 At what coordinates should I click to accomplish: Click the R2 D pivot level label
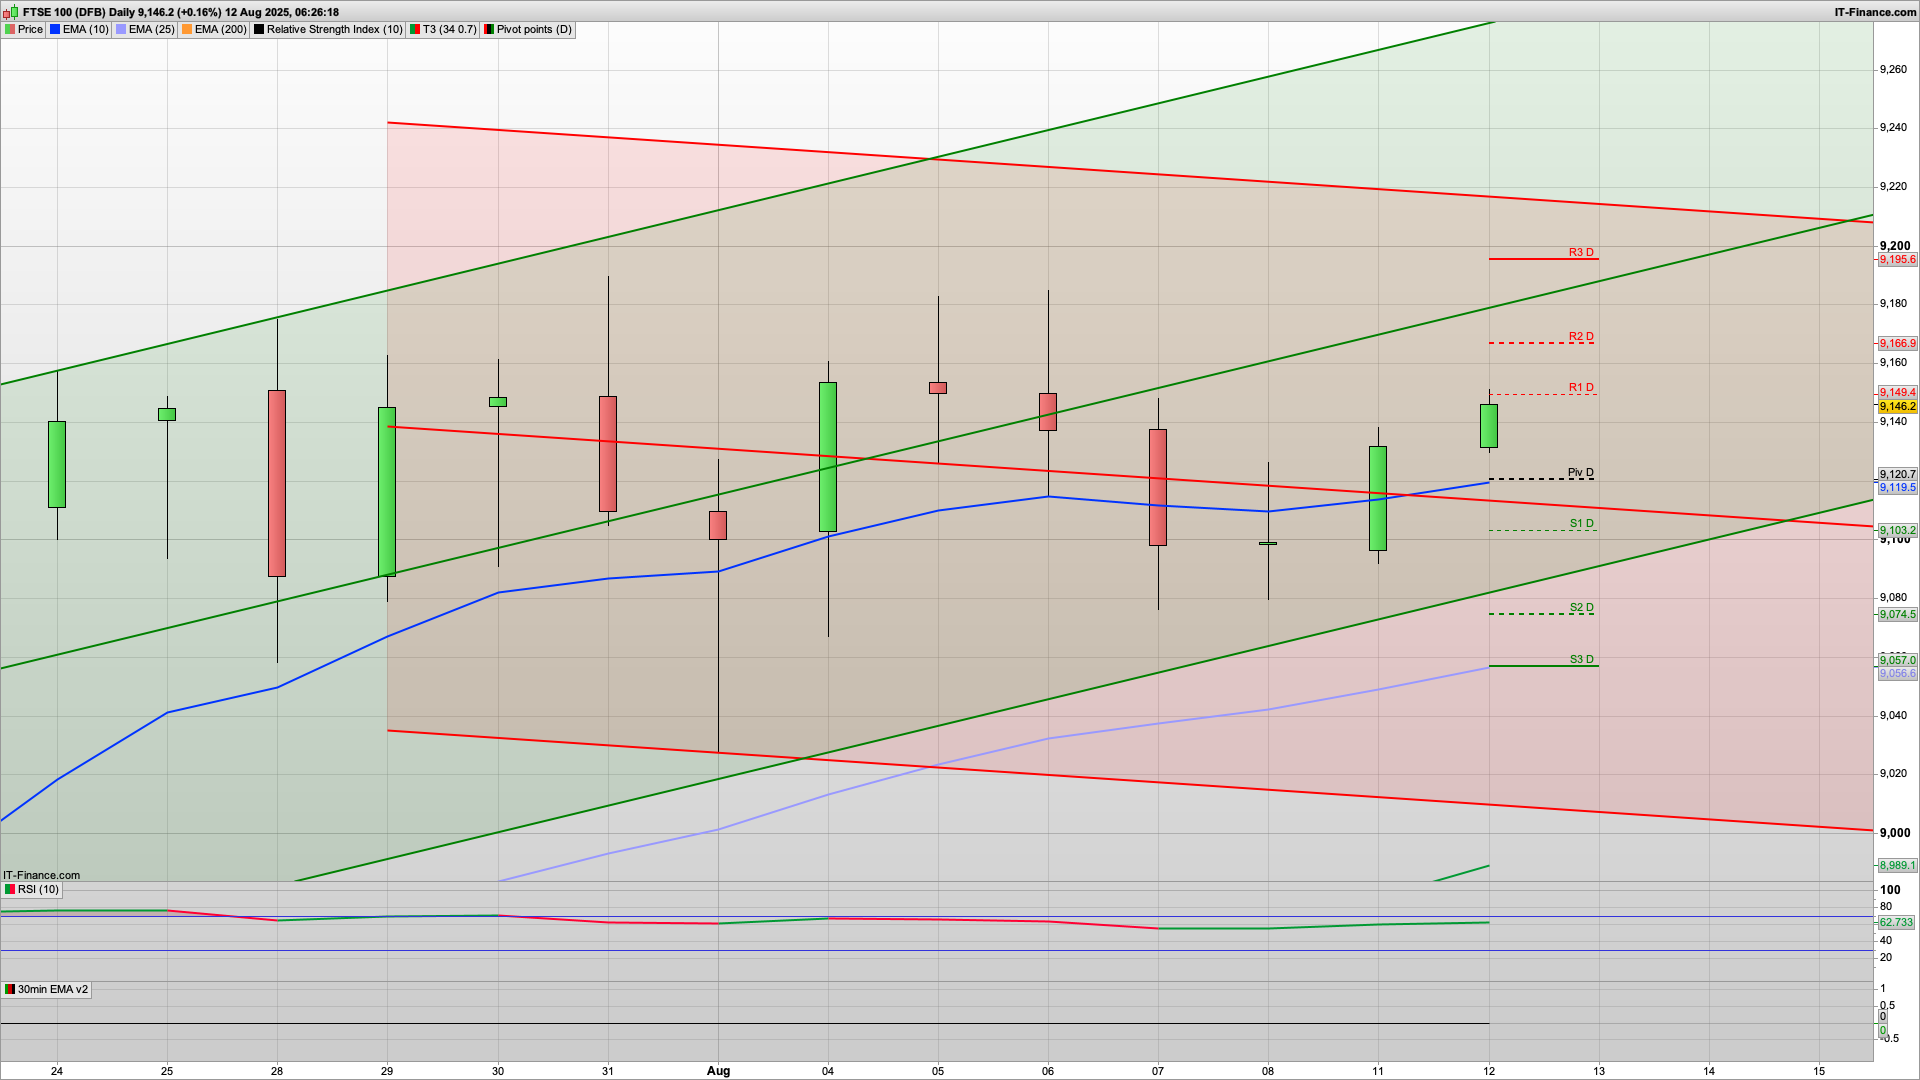pos(1581,336)
